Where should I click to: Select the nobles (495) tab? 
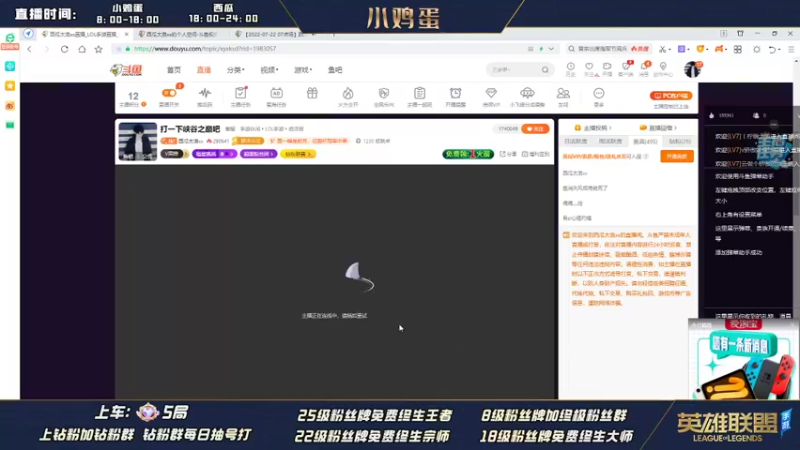[645, 141]
